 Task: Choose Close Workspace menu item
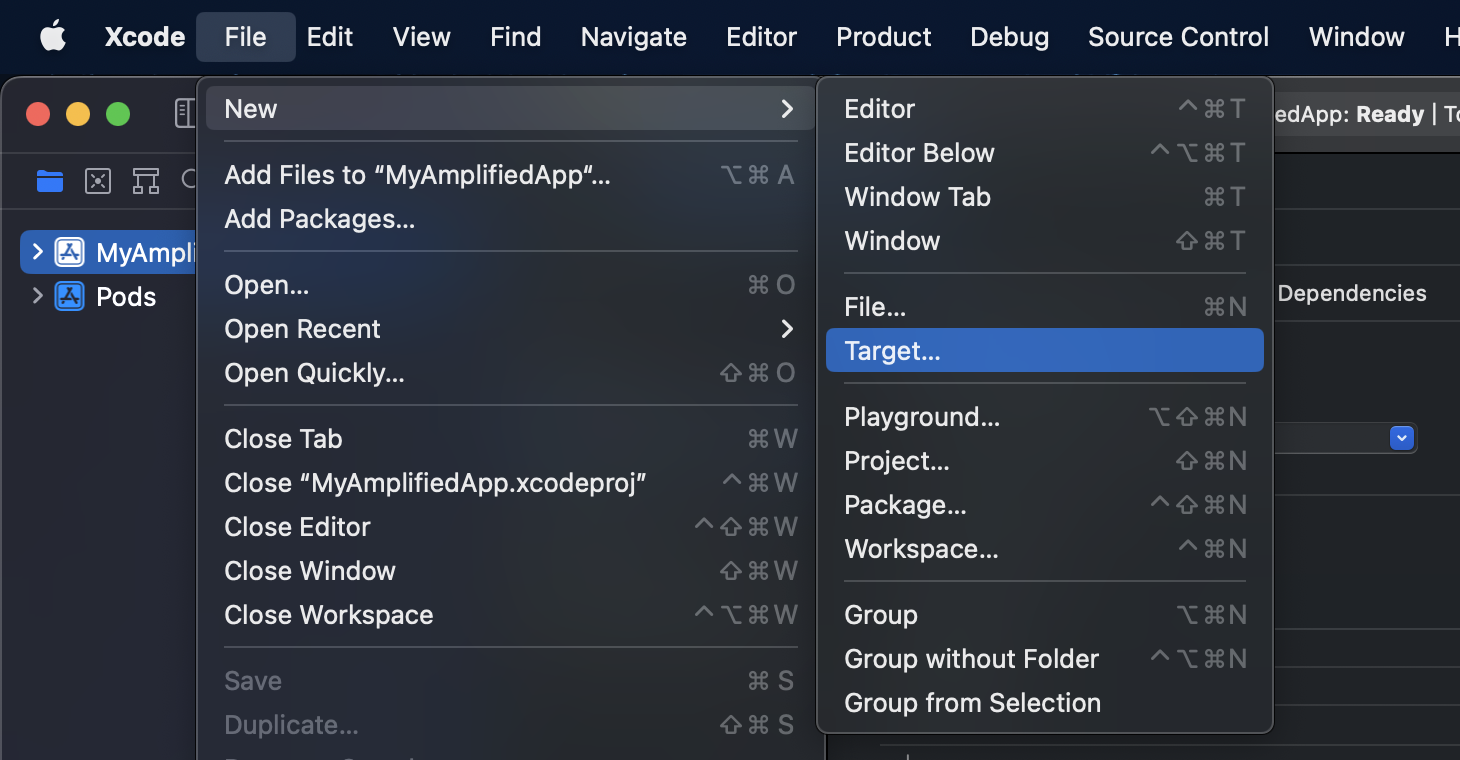point(509,615)
